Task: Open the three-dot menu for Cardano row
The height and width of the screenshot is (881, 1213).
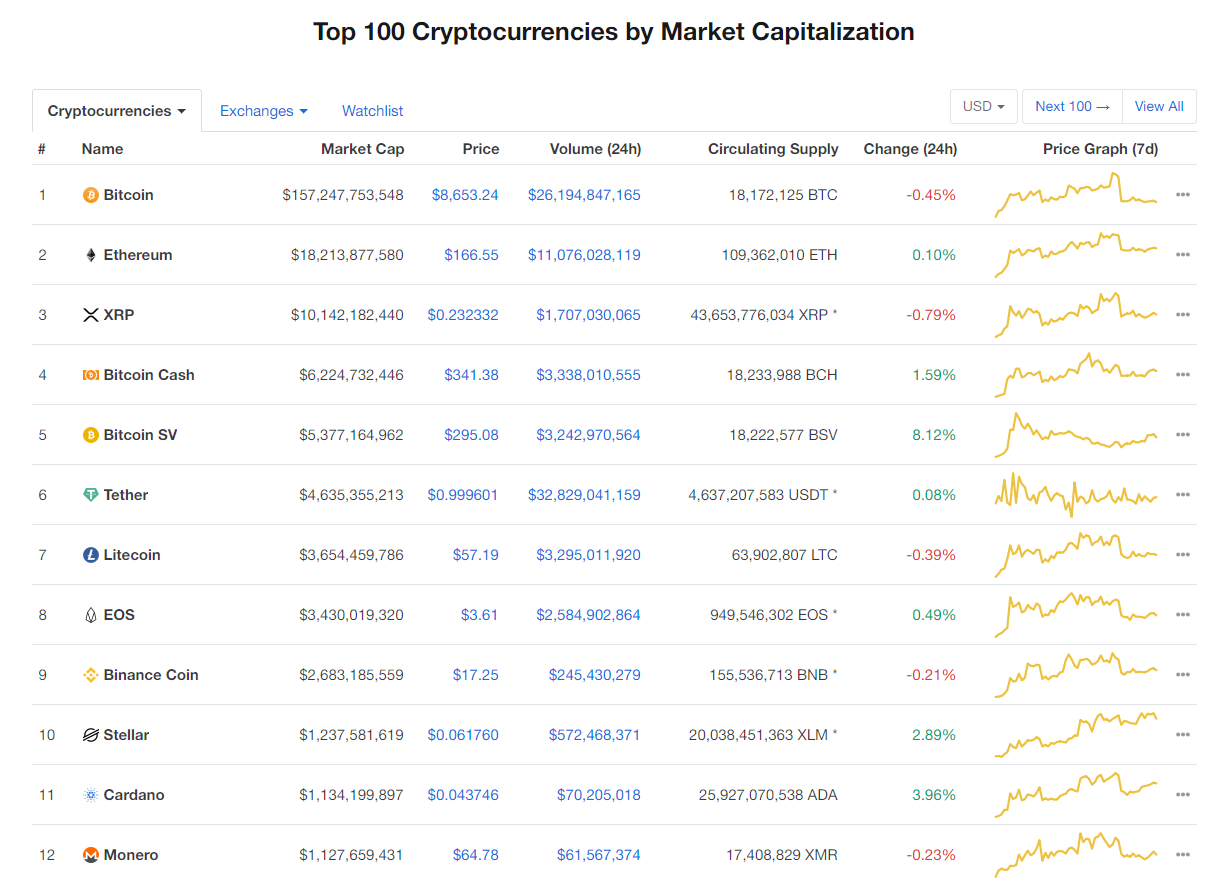Action: (1183, 795)
